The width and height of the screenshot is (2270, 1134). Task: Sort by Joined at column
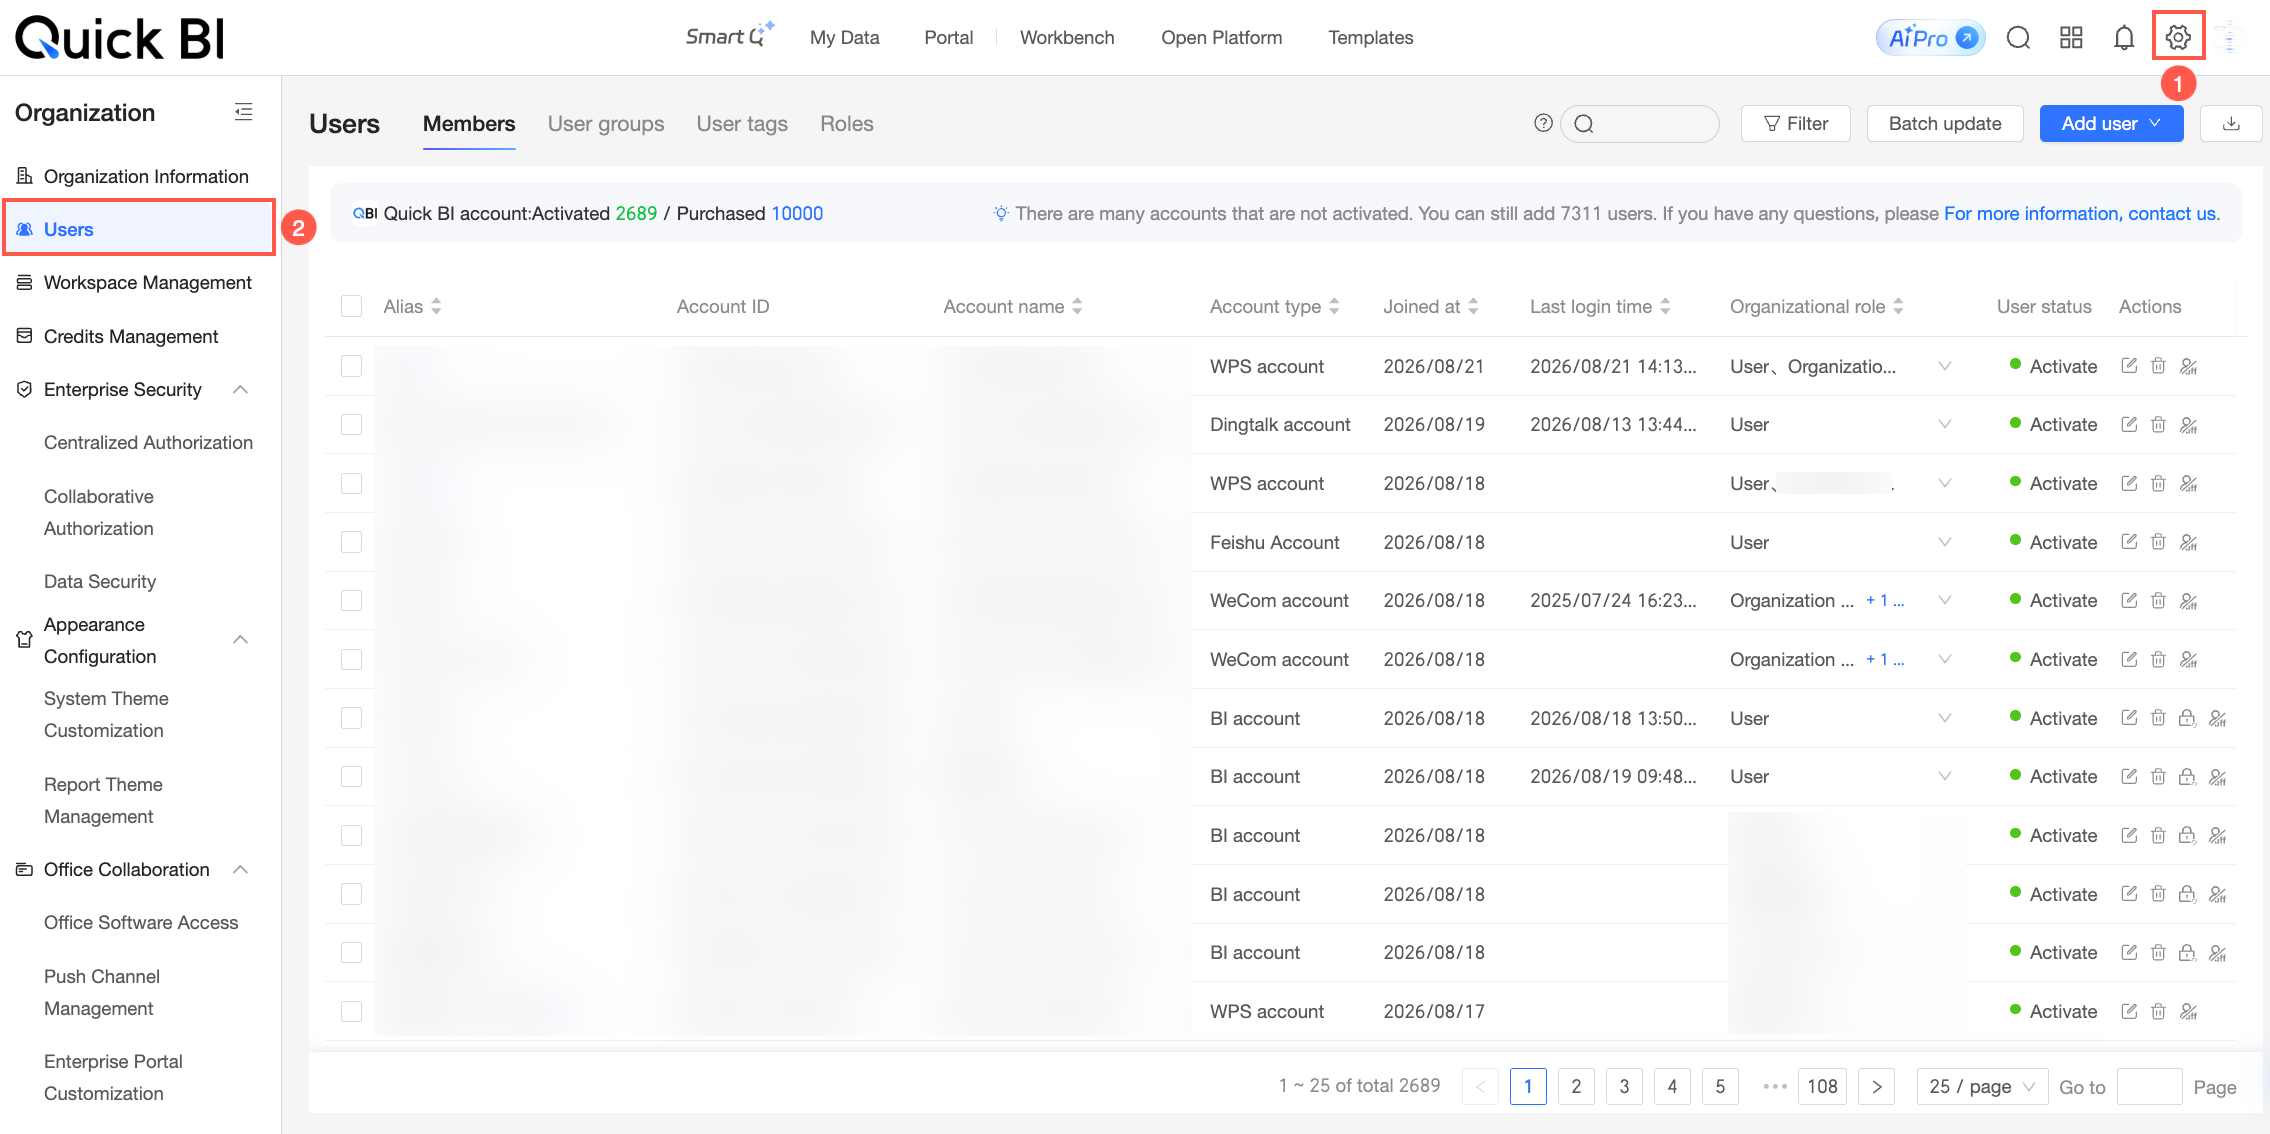point(1473,306)
